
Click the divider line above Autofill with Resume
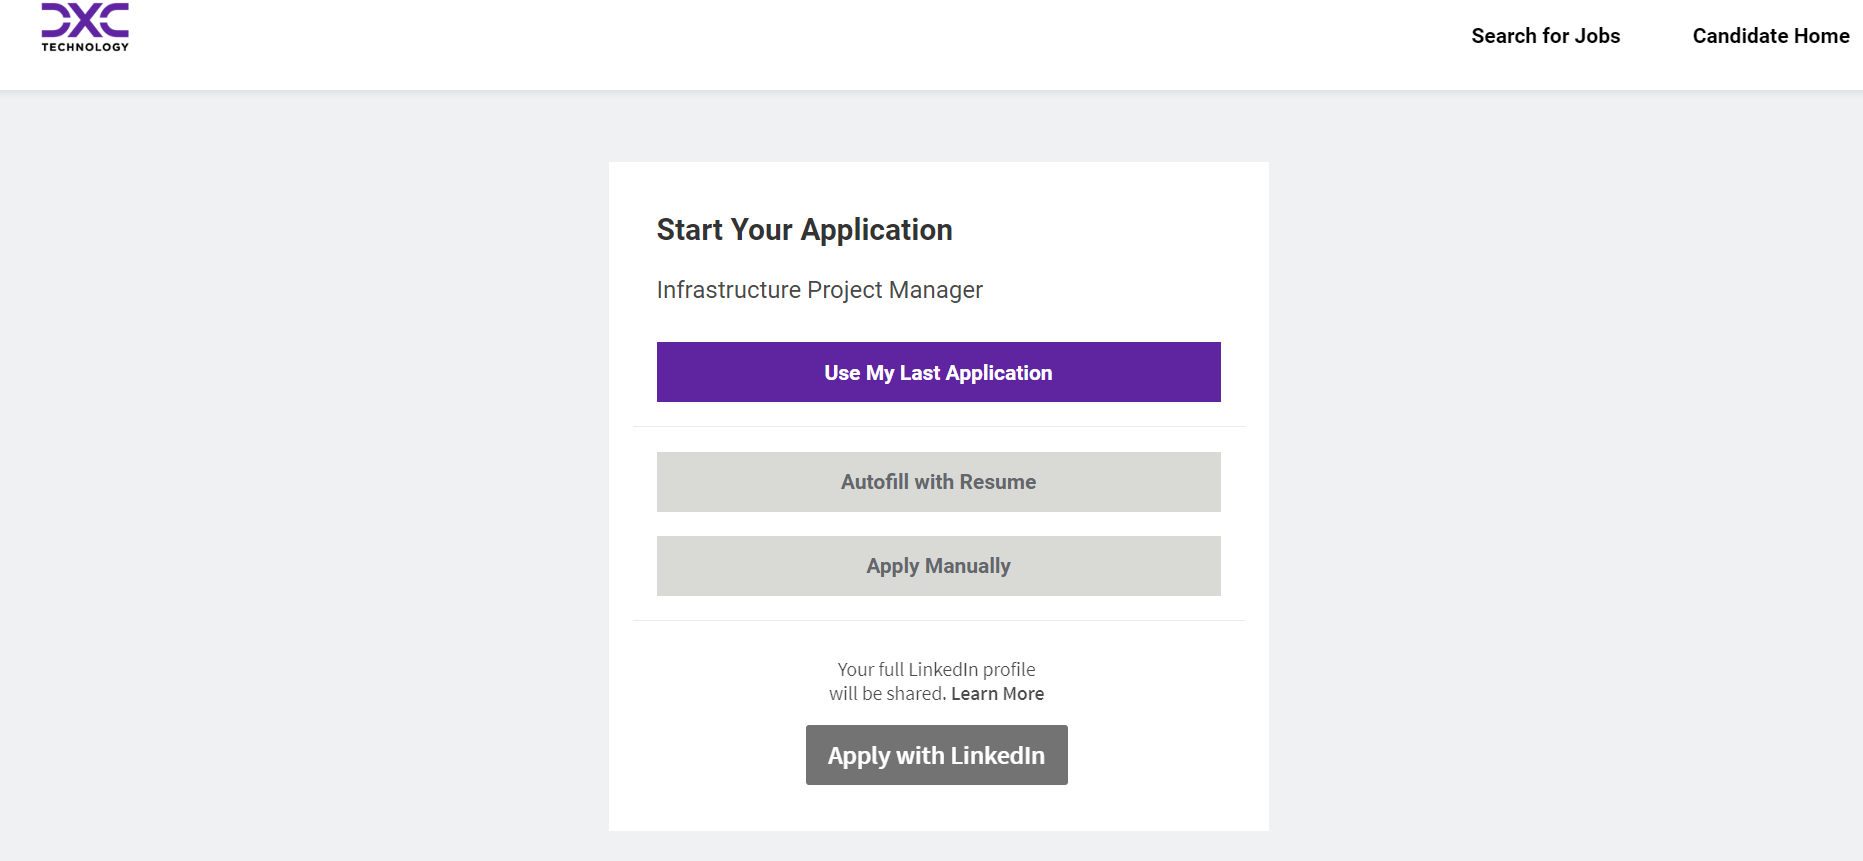938,427
